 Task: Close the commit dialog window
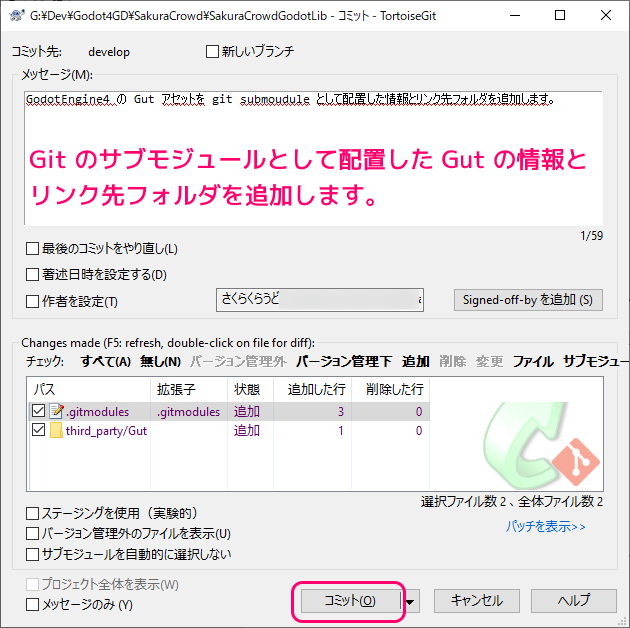pyautogui.click(x=606, y=15)
